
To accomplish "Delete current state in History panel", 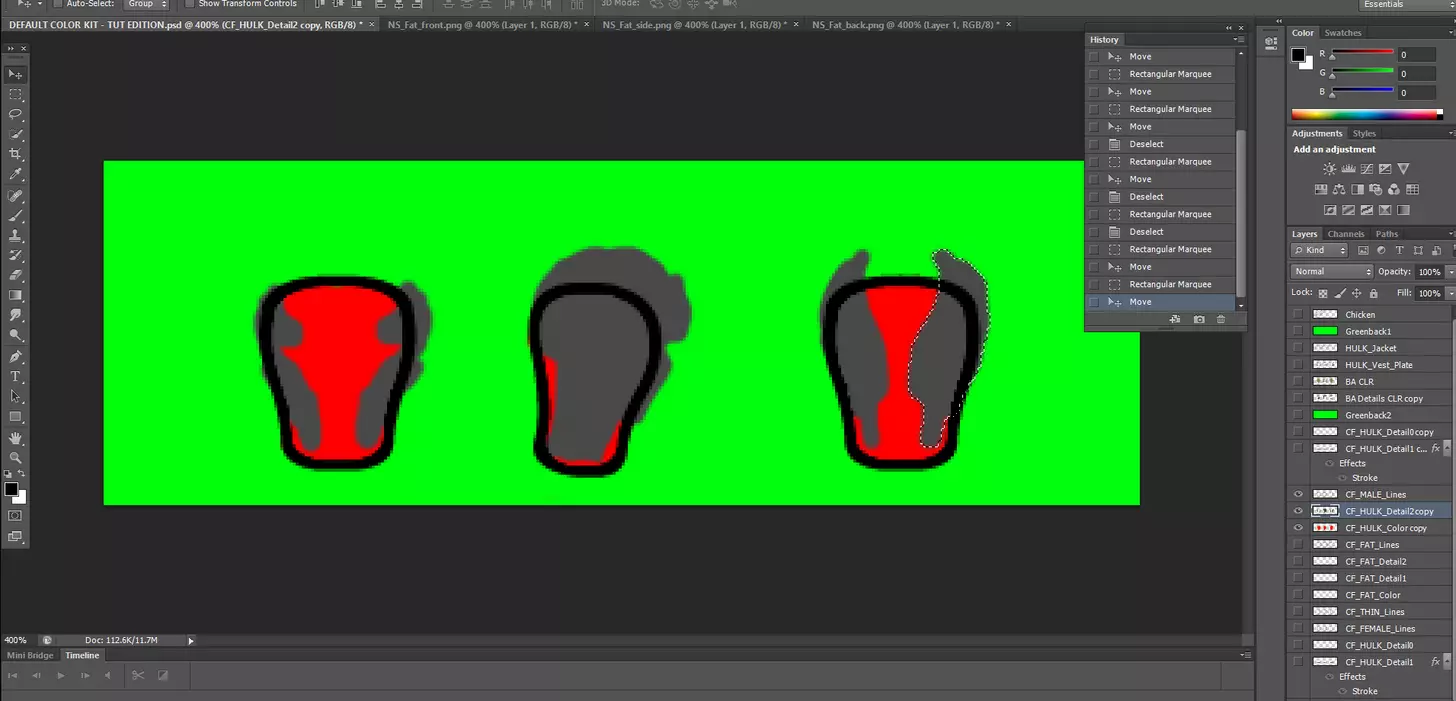I will point(1221,319).
